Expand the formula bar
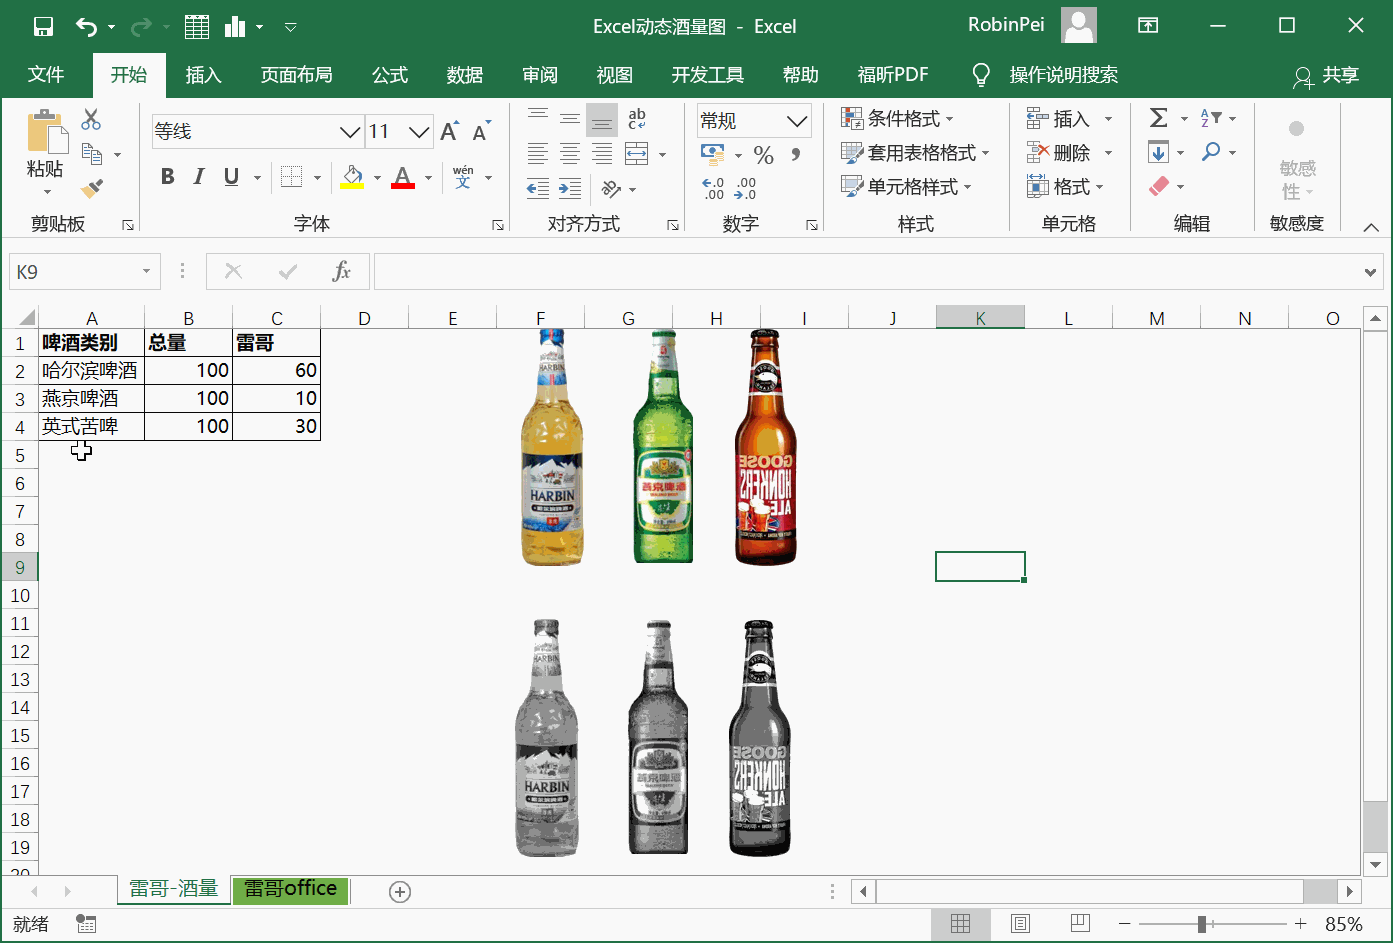The height and width of the screenshot is (943, 1393). pos(1371,271)
